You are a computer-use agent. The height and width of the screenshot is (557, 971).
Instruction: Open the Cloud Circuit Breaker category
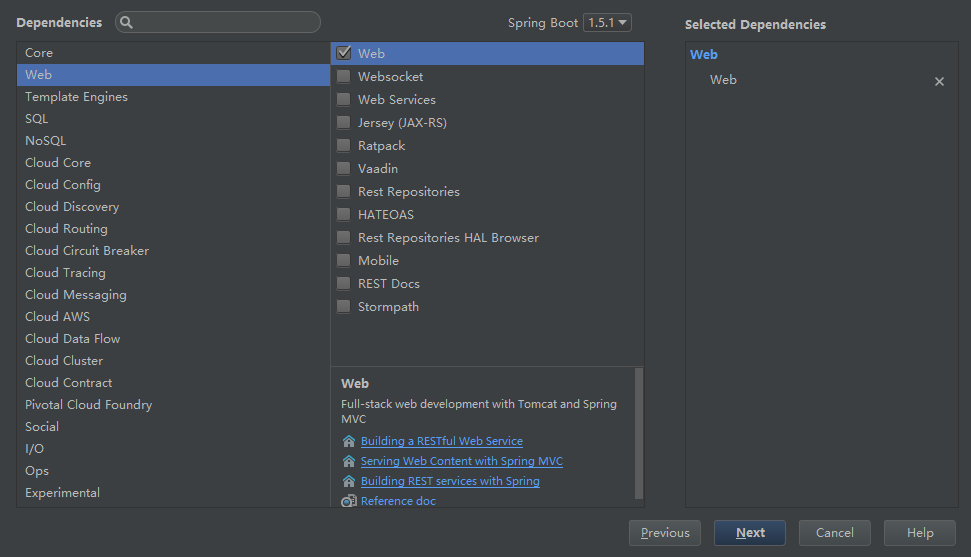(173, 250)
